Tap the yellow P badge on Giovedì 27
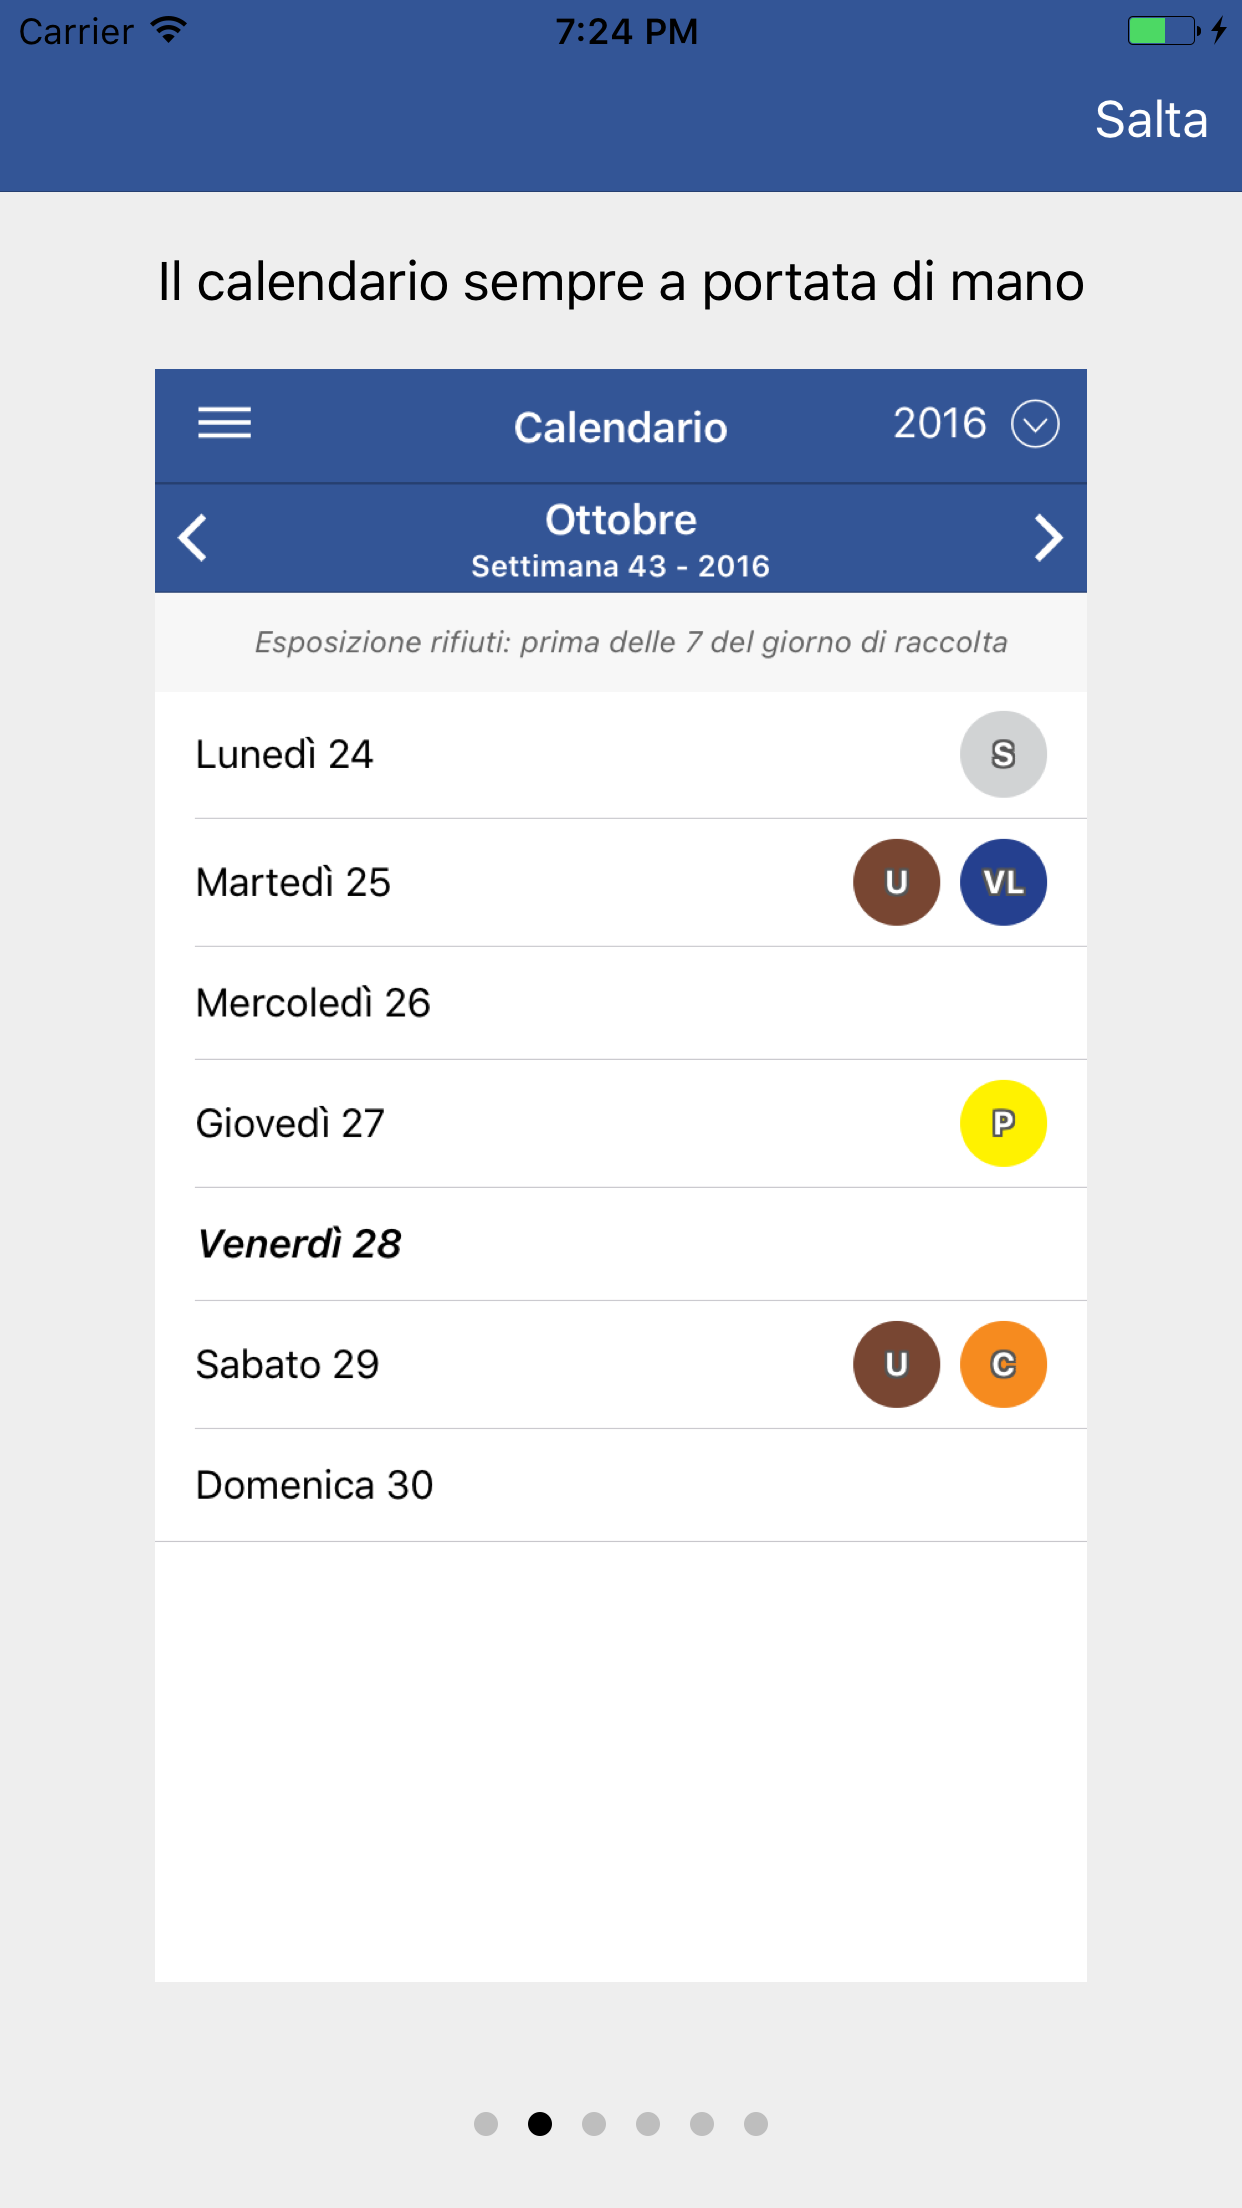This screenshot has height=2208, width=1242. 1003,1123
